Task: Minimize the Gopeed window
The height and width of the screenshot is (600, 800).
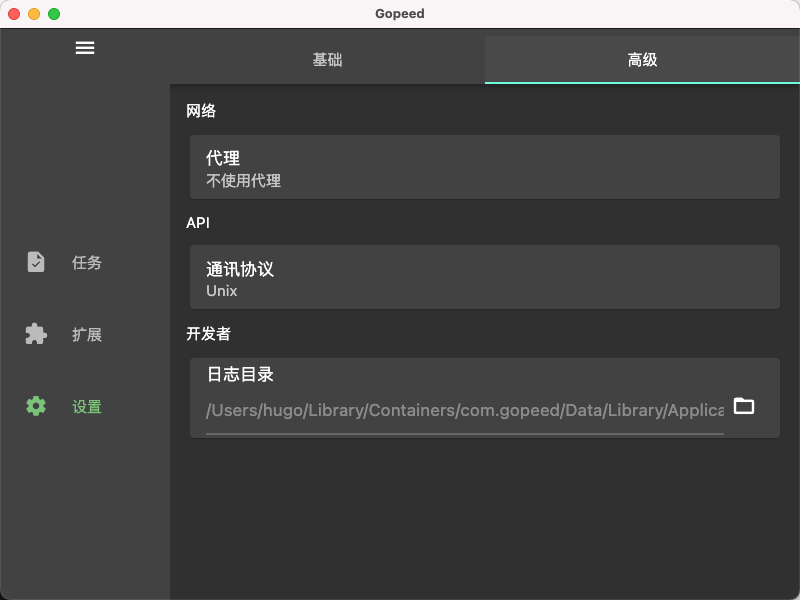Action: (x=34, y=14)
